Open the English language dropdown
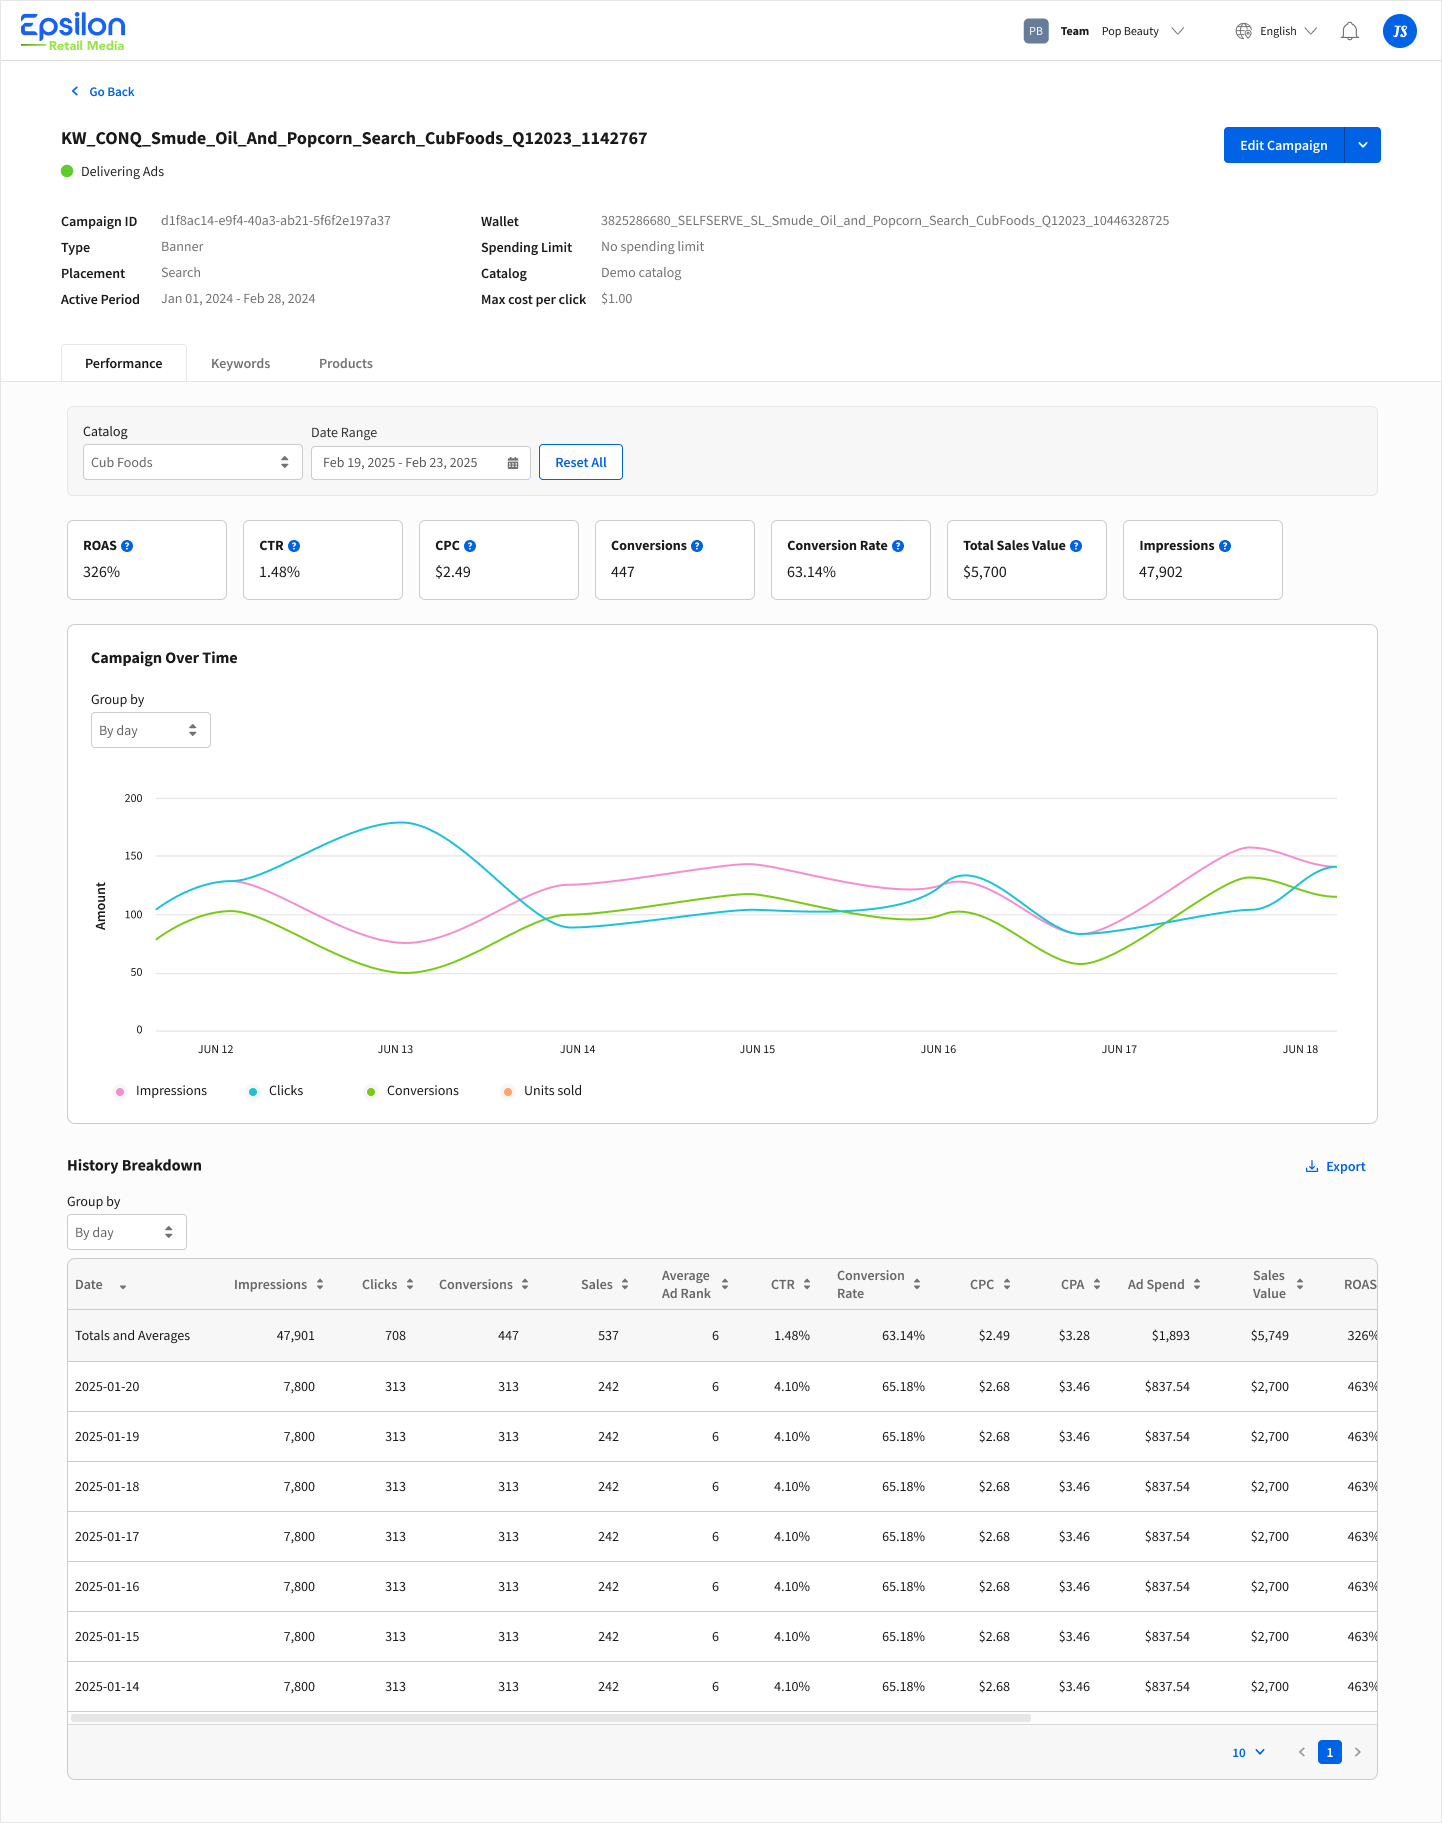This screenshot has width=1442, height=1823. [x=1288, y=31]
